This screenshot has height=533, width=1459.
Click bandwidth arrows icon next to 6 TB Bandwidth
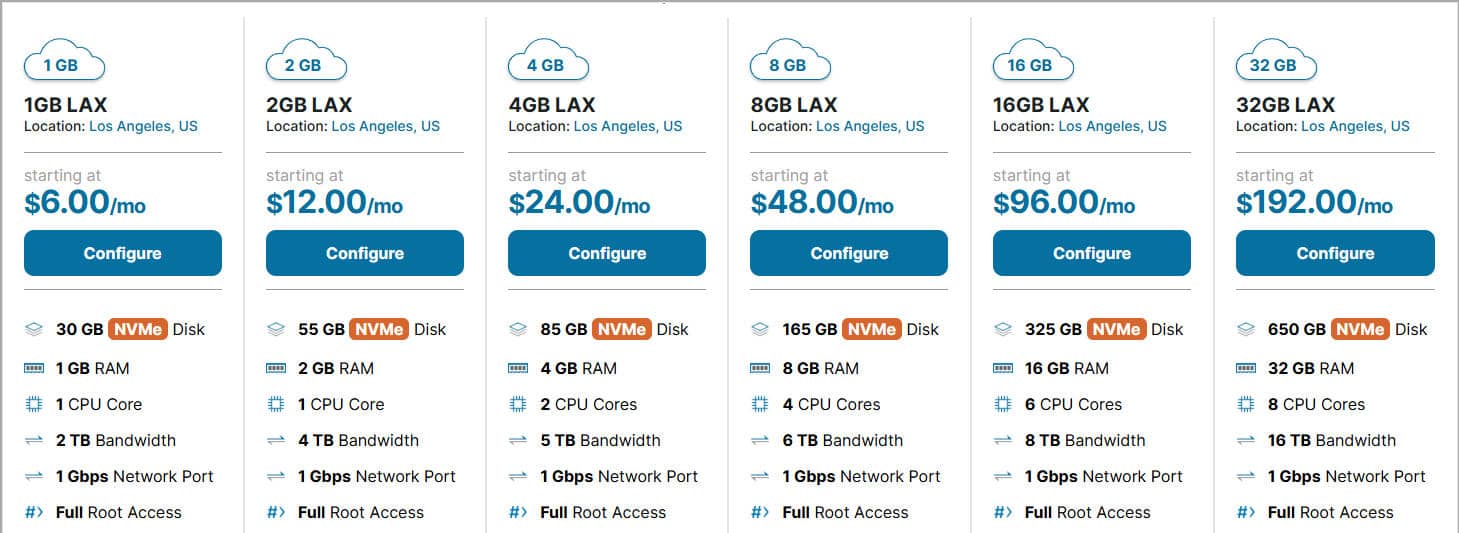[760, 440]
